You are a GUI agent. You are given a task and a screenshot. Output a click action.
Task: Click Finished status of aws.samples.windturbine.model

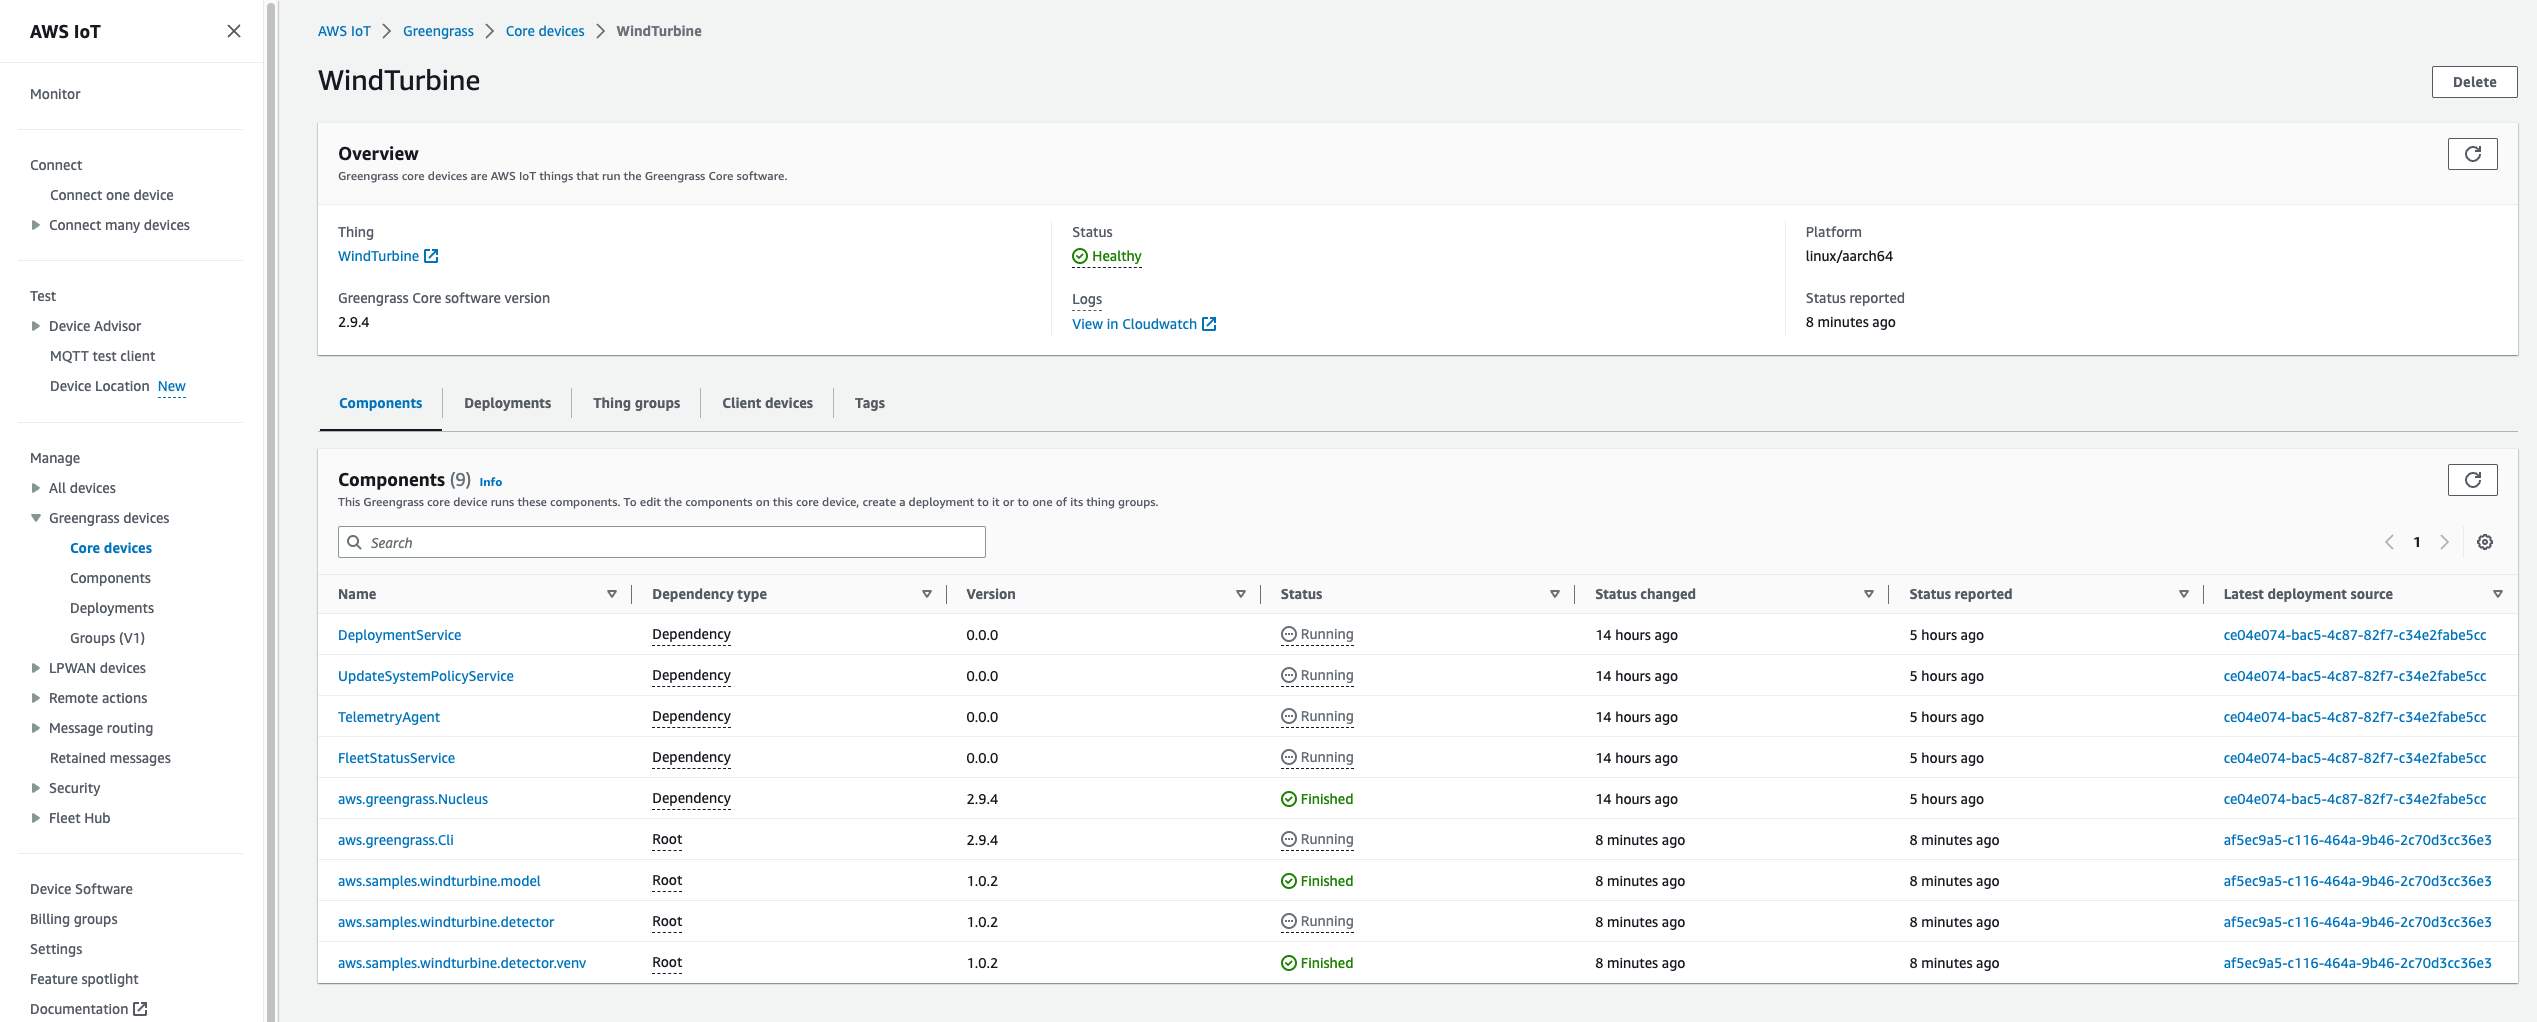click(1317, 881)
